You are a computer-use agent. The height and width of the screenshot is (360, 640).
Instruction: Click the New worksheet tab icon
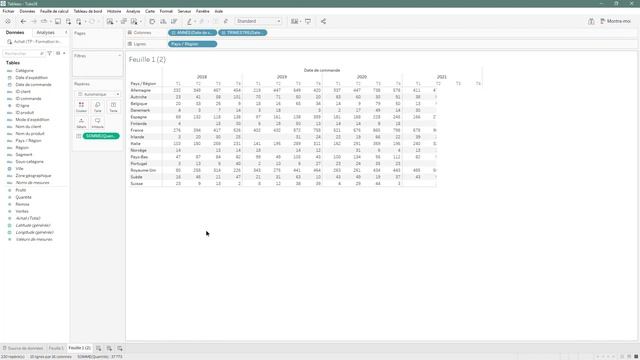coord(99,348)
